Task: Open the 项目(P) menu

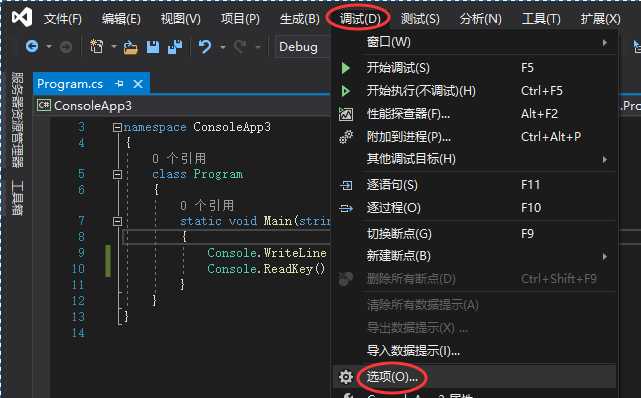Action: (x=240, y=18)
